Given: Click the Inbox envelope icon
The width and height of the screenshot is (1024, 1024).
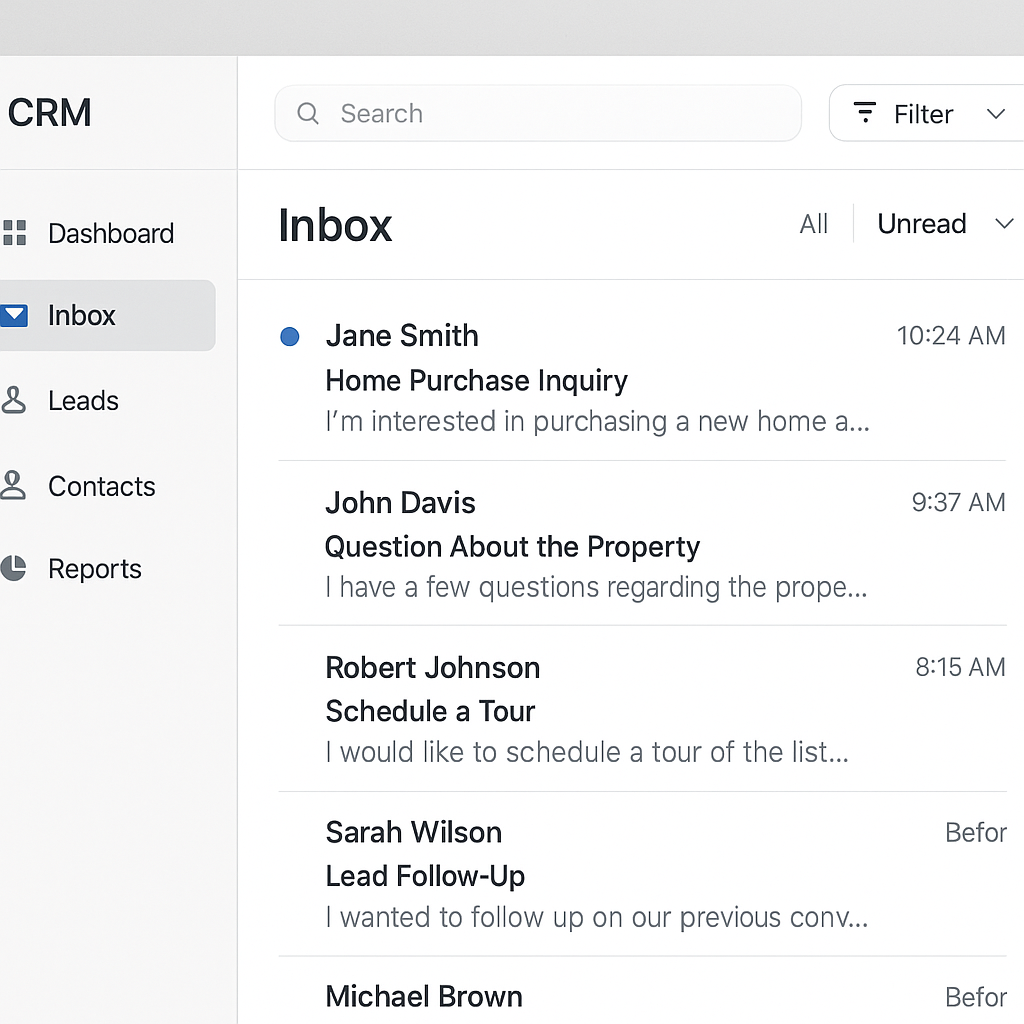Looking at the screenshot, I should click(x=14, y=315).
